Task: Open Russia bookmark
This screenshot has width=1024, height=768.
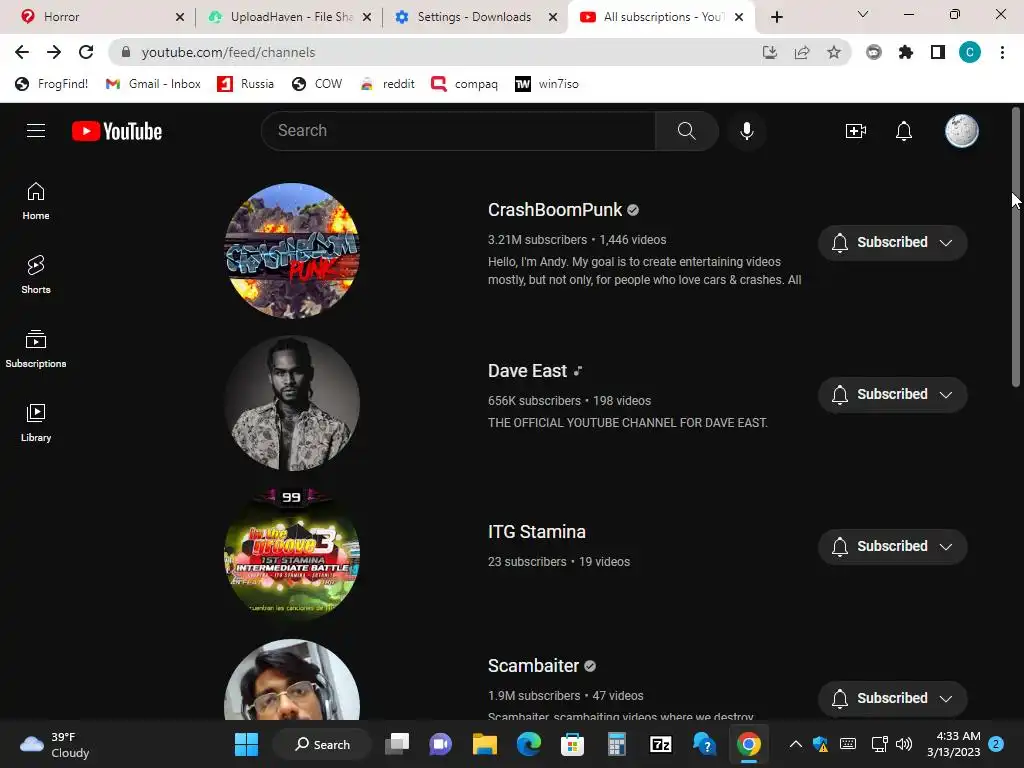Action: (246, 84)
